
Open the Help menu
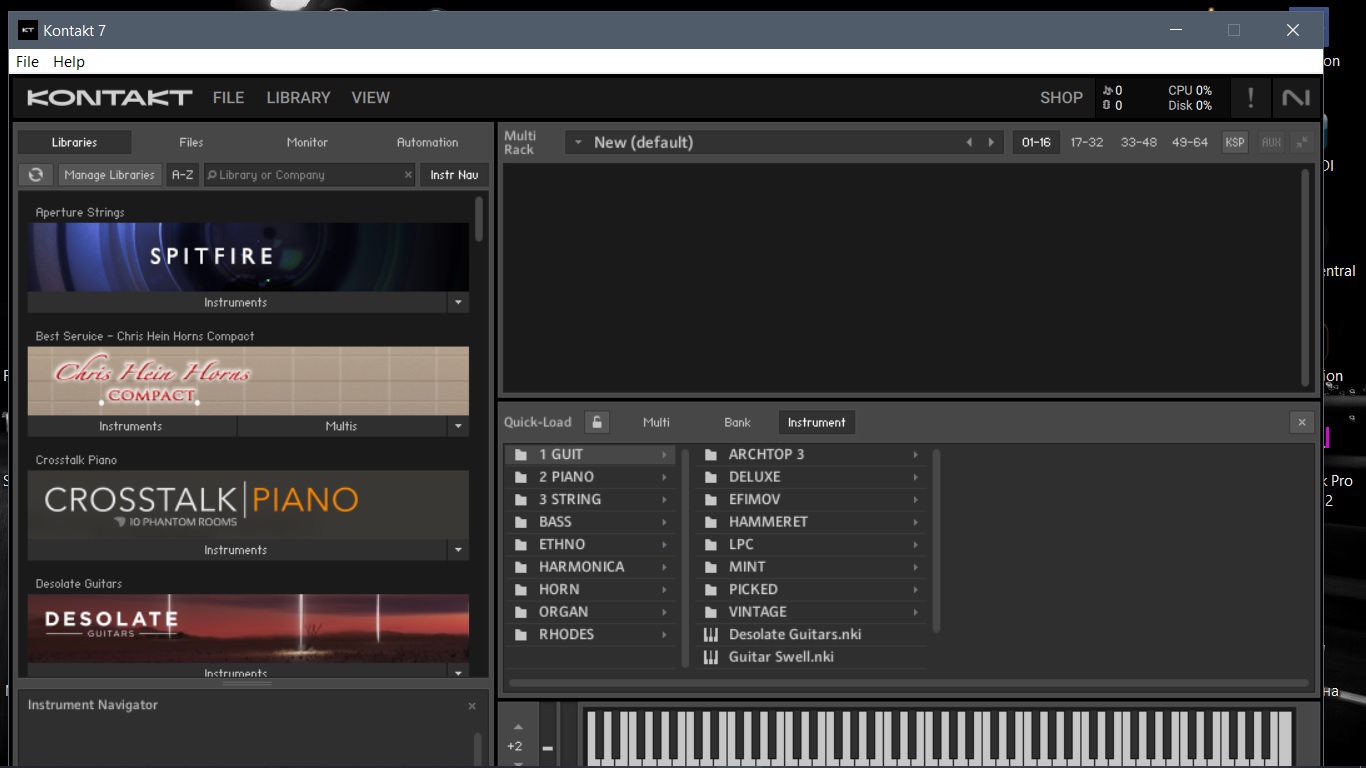coord(69,62)
